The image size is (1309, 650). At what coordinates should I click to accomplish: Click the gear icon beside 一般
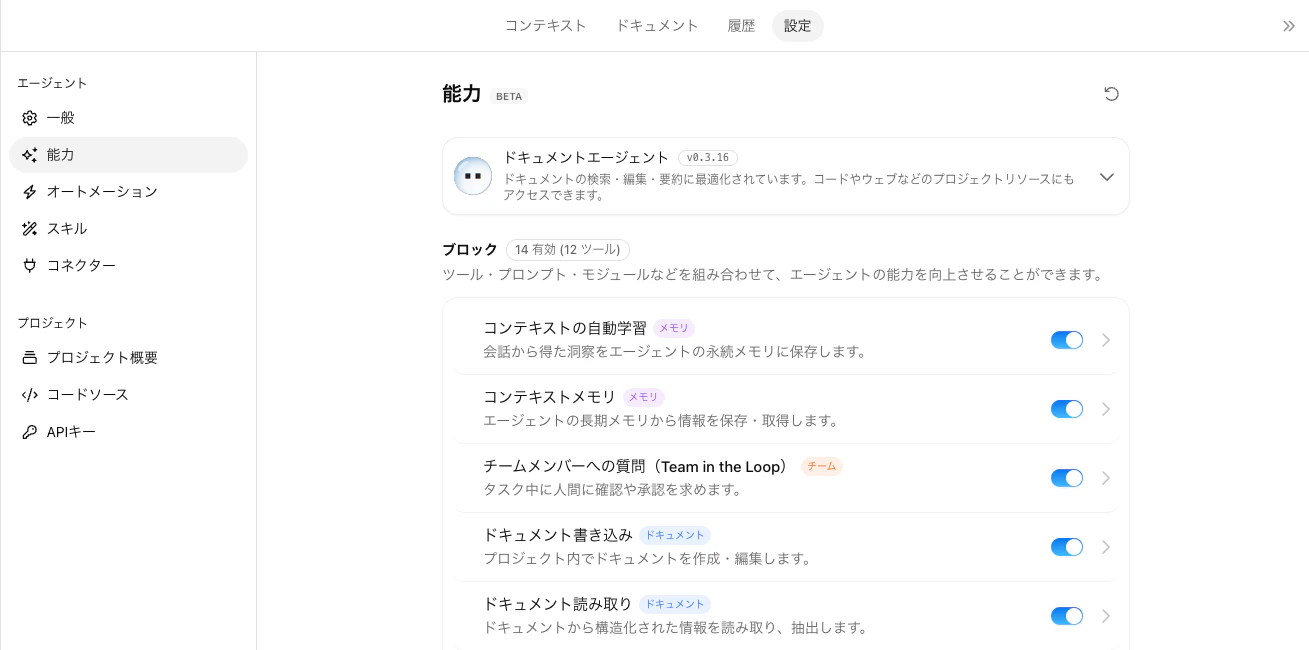point(30,118)
